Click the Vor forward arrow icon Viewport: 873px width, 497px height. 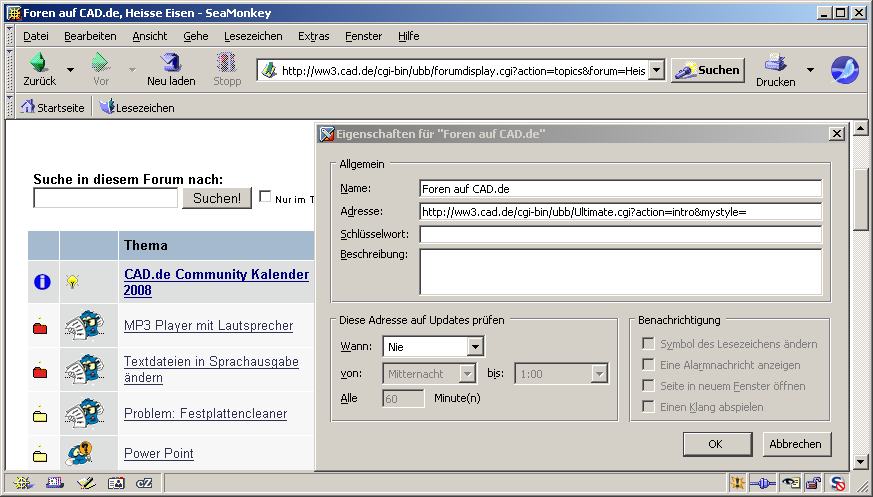tap(101, 62)
